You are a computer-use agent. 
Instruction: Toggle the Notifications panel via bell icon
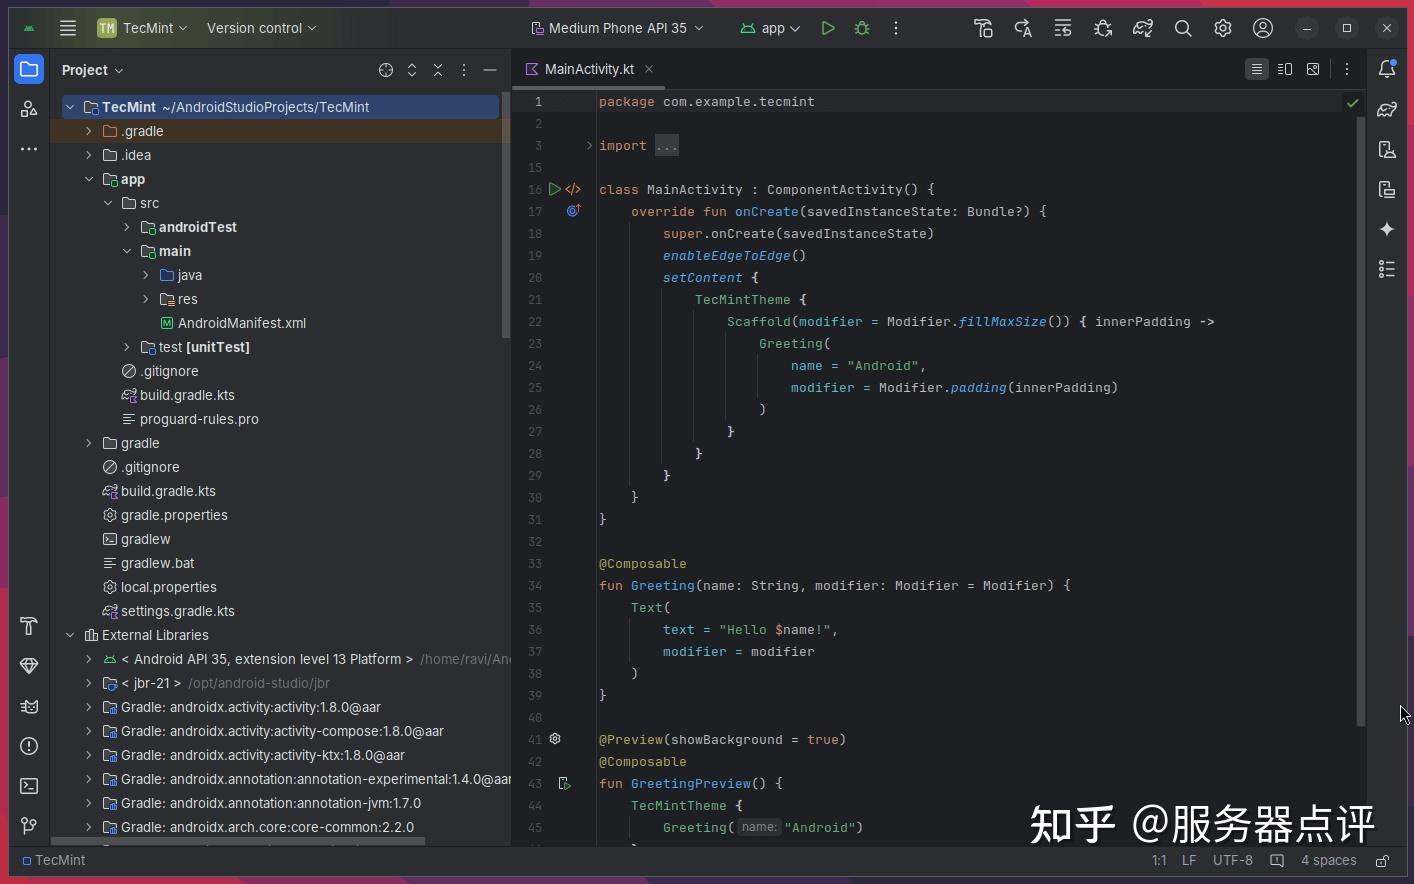(x=1388, y=69)
